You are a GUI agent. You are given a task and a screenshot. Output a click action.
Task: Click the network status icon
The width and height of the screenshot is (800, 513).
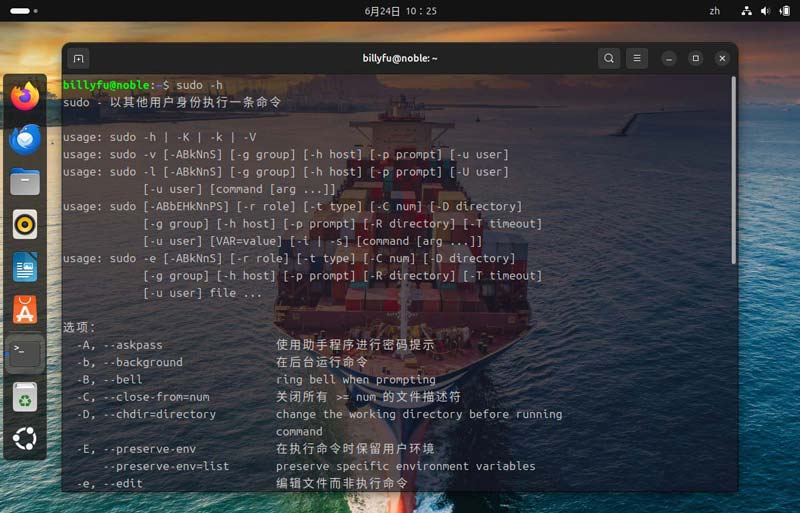pos(746,11)
